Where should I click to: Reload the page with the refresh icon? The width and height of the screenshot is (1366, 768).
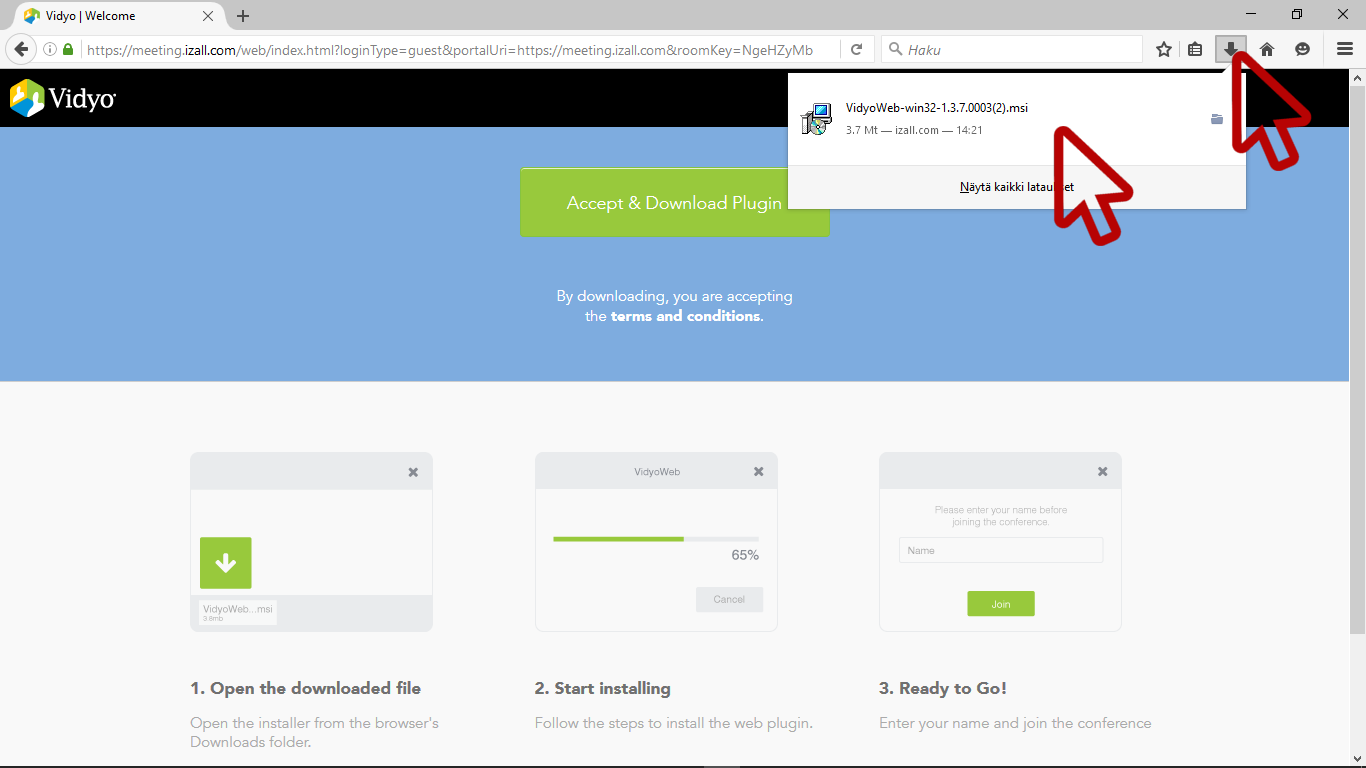tap(857, 49)
